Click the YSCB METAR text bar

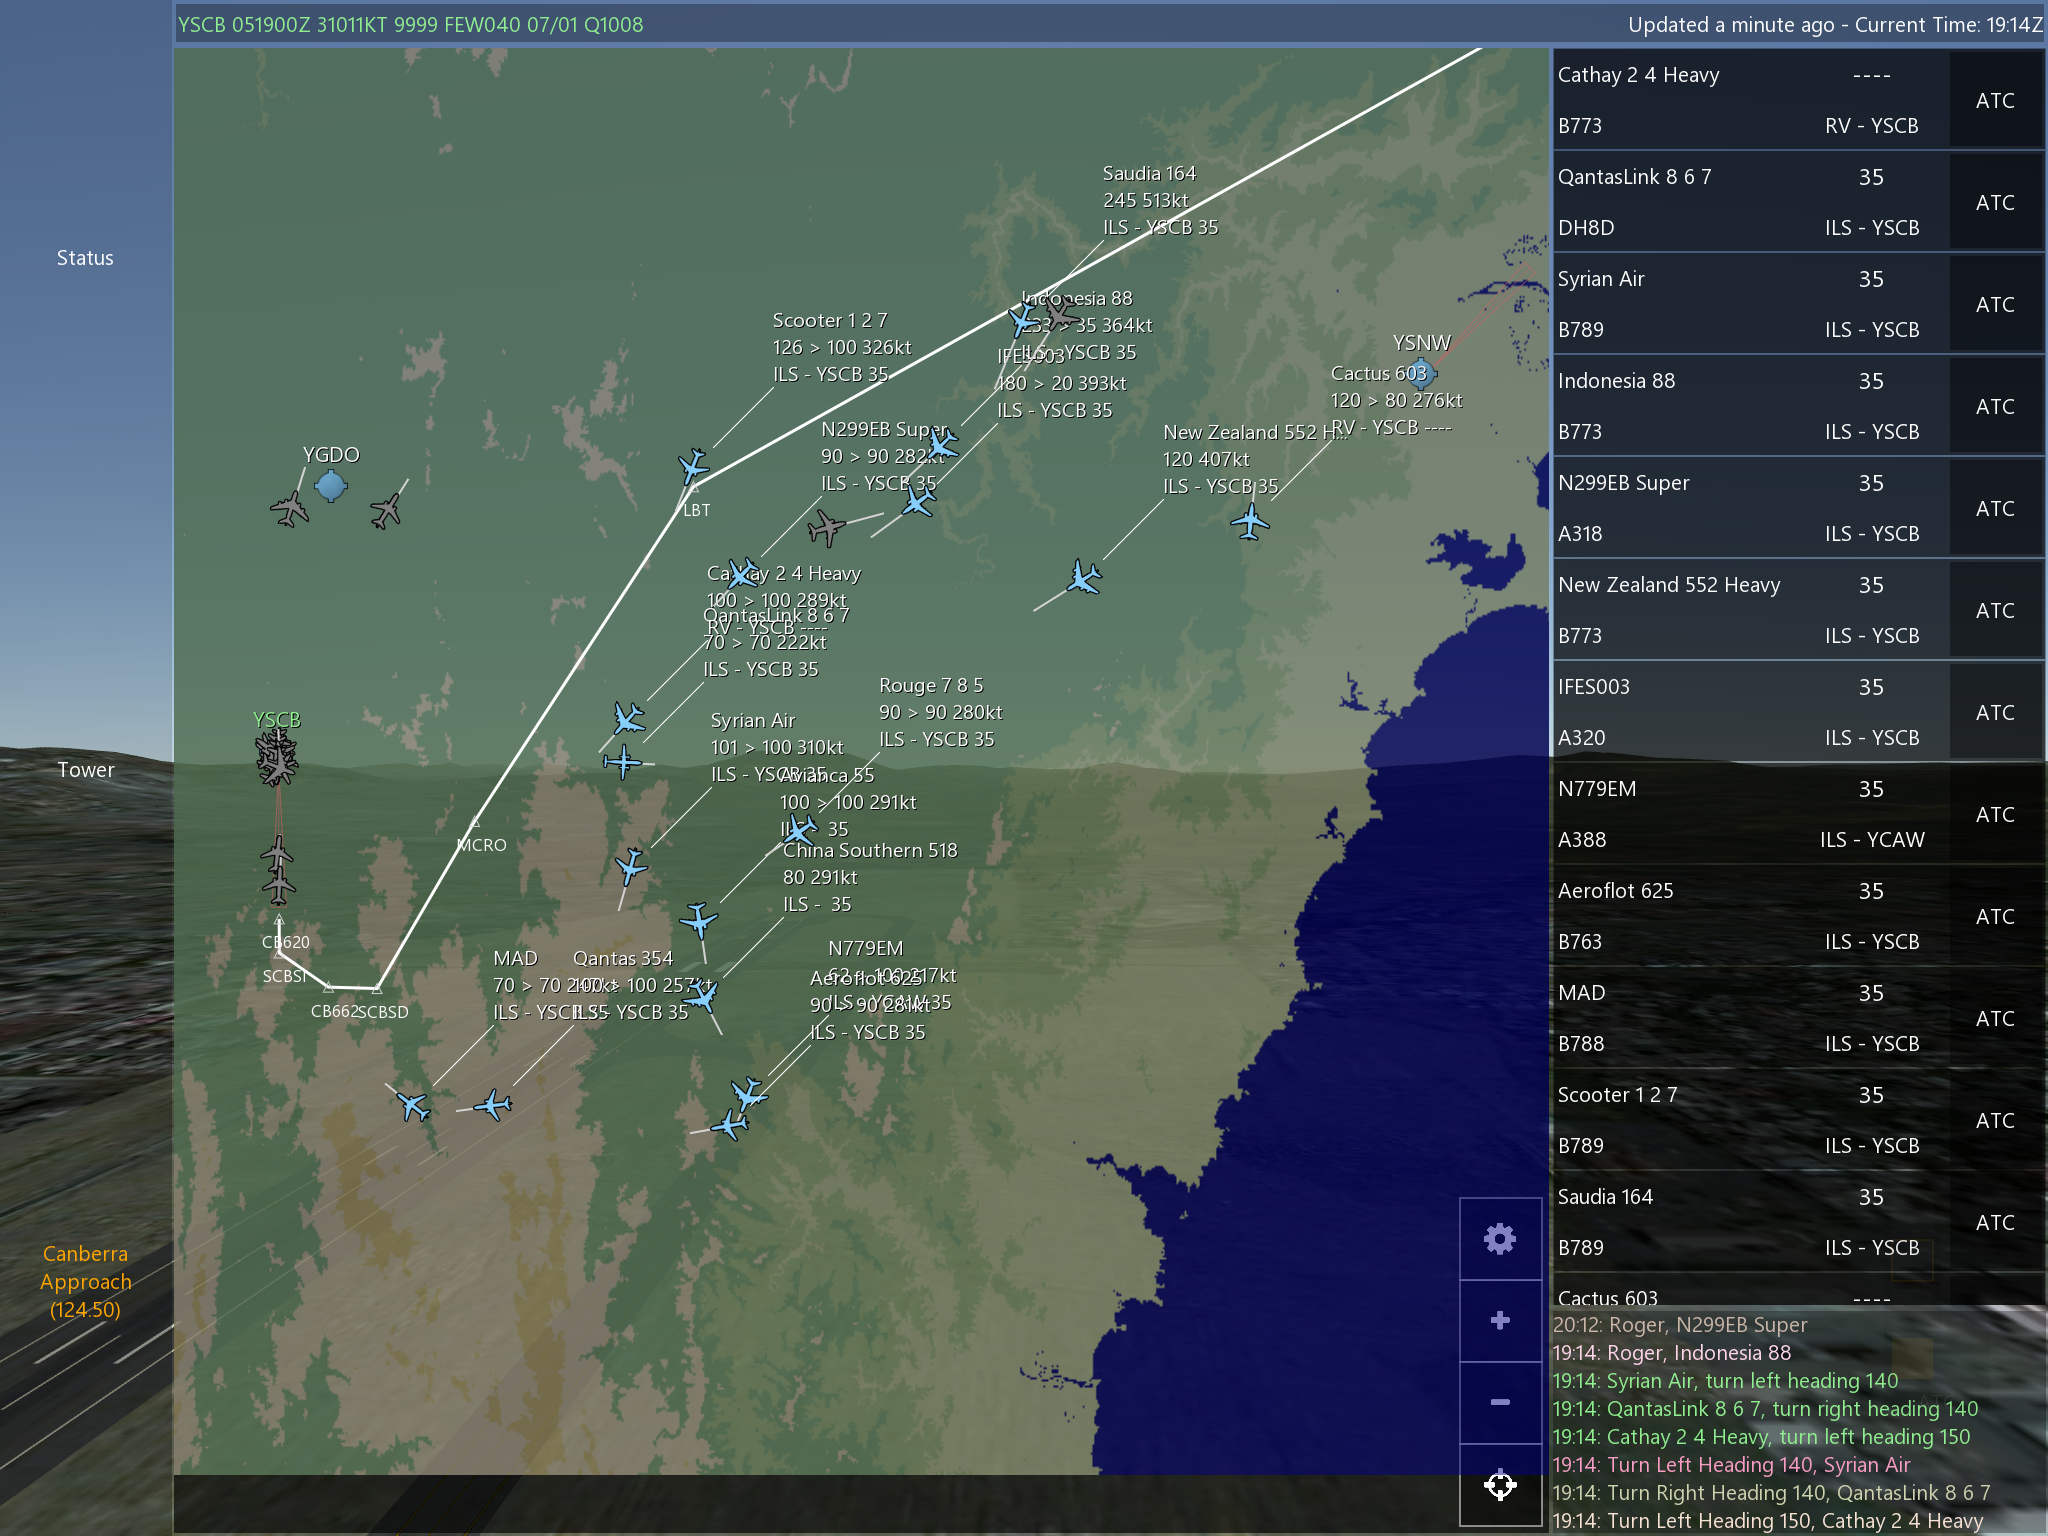click(410, 24)
